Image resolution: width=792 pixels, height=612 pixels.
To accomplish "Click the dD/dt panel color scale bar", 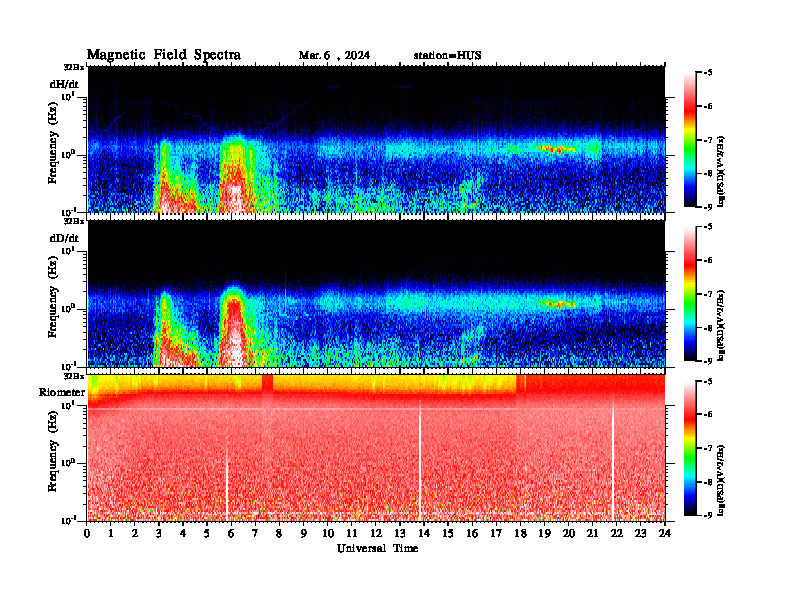I will tap(690, 294).
